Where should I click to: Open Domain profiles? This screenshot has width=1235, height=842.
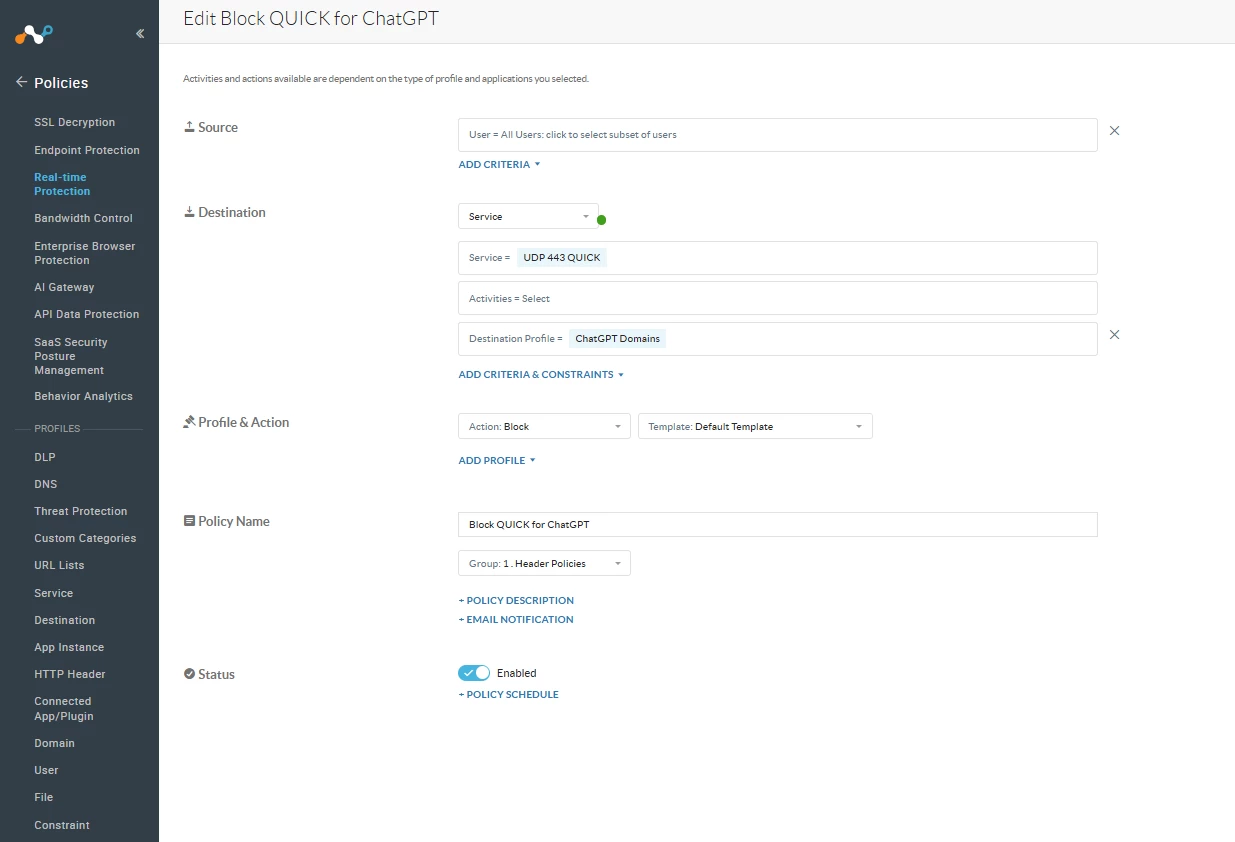coord(55,743)
